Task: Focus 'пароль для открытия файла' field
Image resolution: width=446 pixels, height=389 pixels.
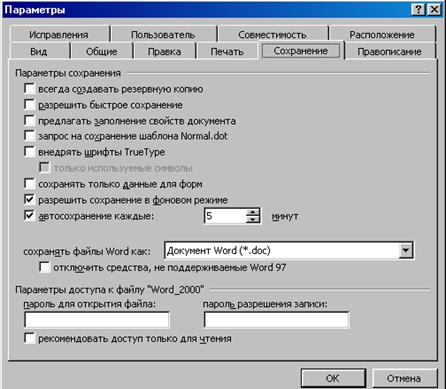Action: [x=97, y=320]
